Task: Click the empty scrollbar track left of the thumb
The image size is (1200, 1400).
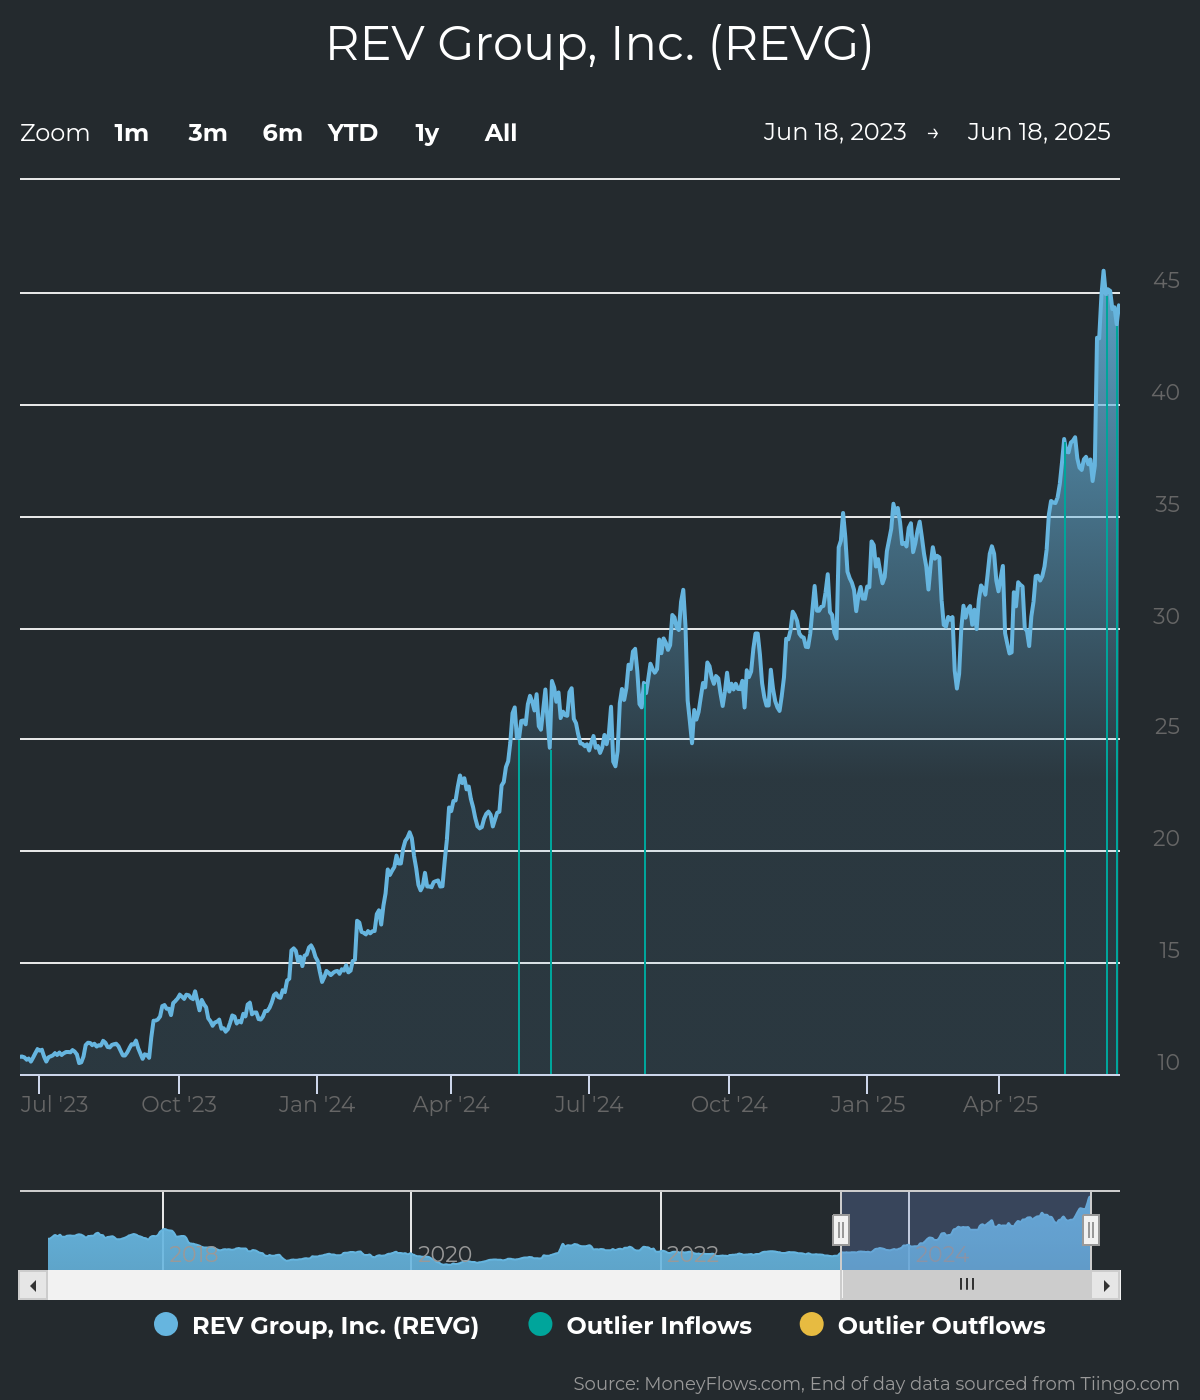Action: (x=444, y=1285)
